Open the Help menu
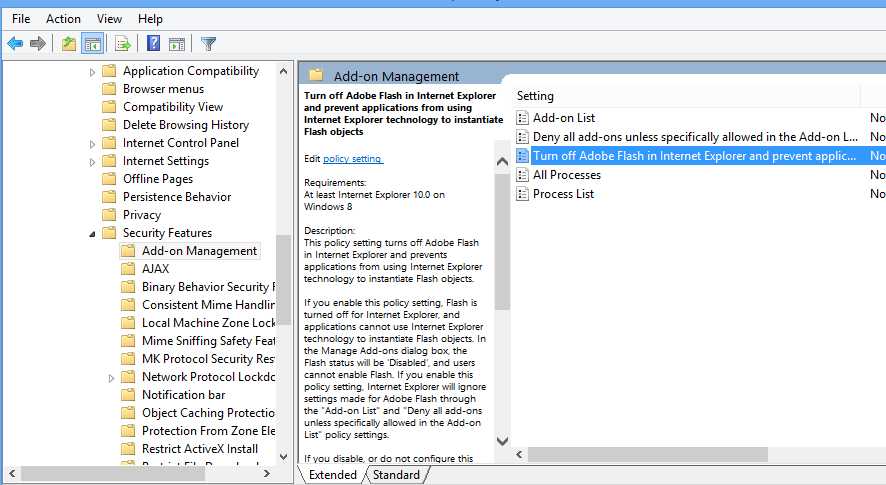 click(150, 19)
